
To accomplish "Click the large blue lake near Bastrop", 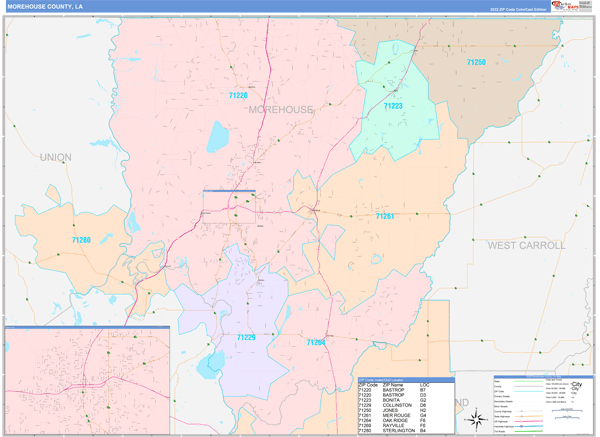I will [x=217, y=134].
